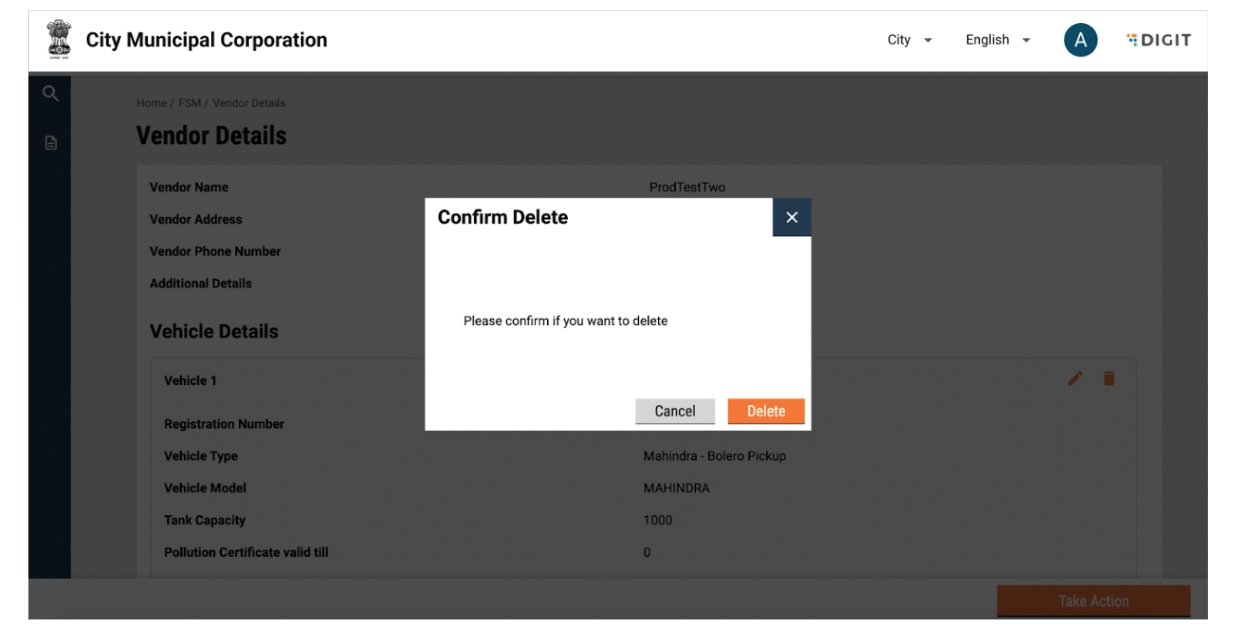Viewport: 1252px width, 637px height.
Task: Click the Confirm Delete dialog heading
Action: click(x=503, y=217)
